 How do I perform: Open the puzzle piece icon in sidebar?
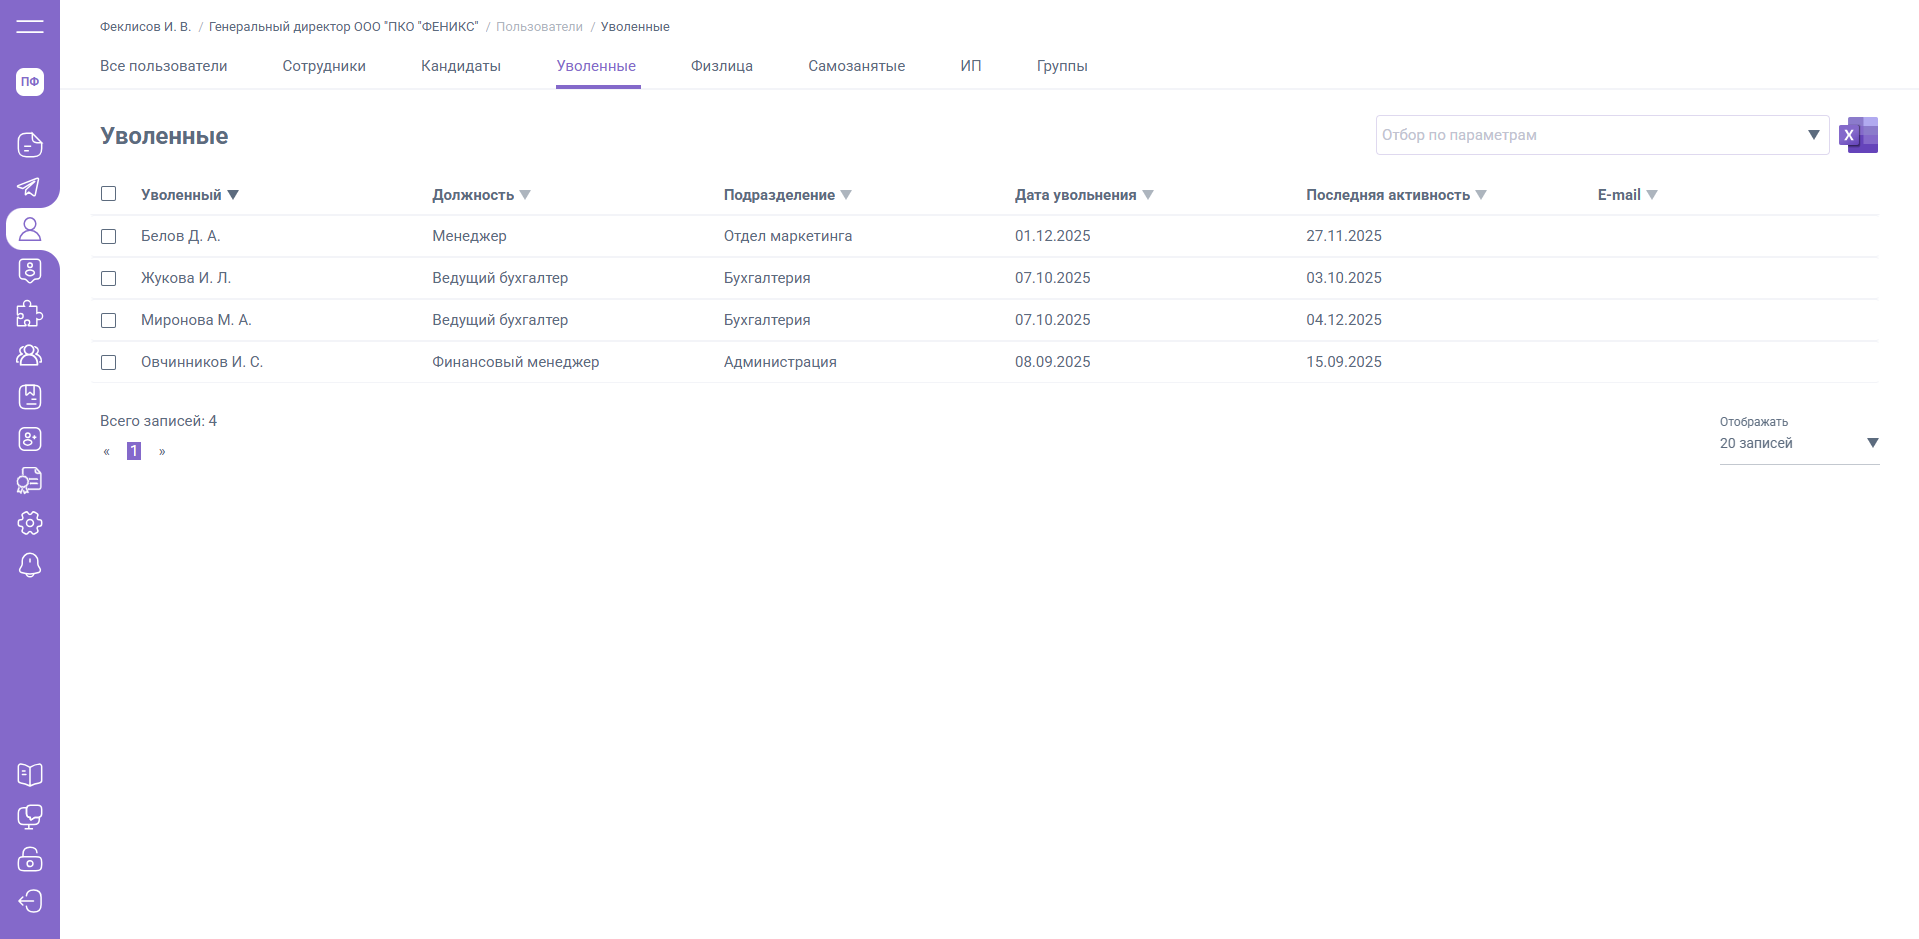click(x=30, y=313)
